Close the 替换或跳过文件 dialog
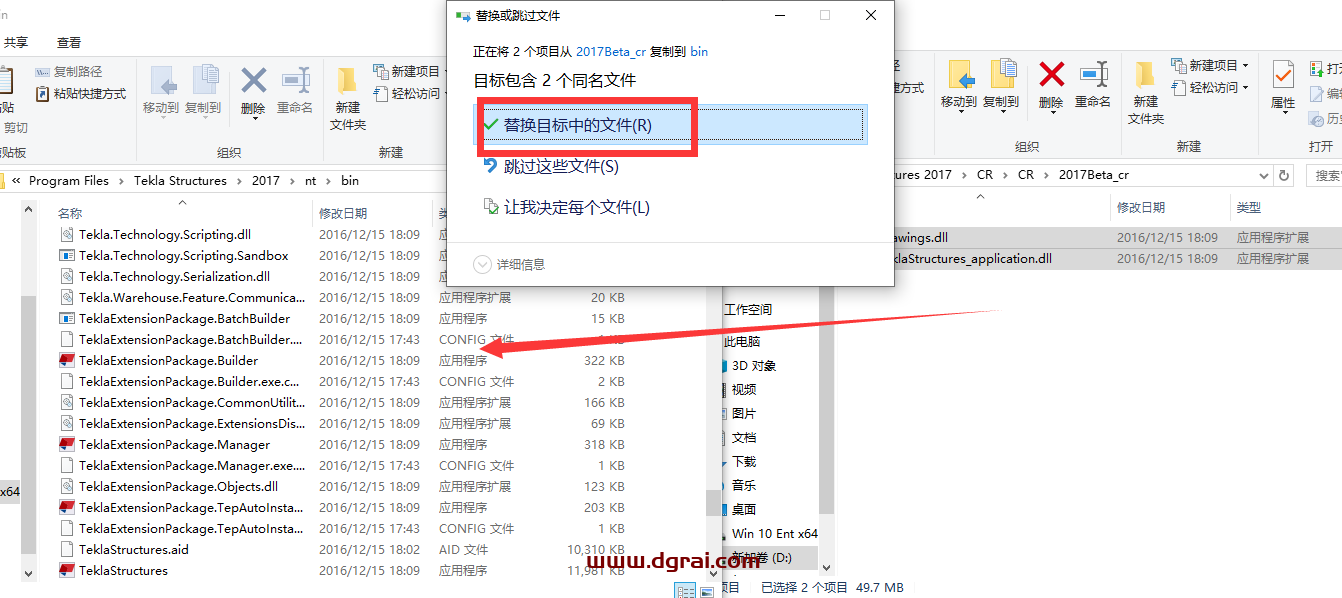1342x598 pixels. 871,15
